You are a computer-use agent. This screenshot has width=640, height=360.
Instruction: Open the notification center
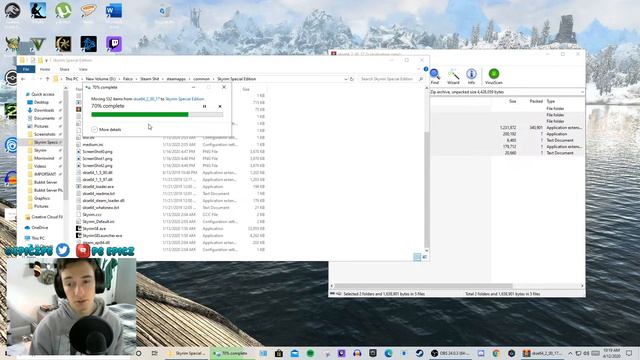click(629, 353)
